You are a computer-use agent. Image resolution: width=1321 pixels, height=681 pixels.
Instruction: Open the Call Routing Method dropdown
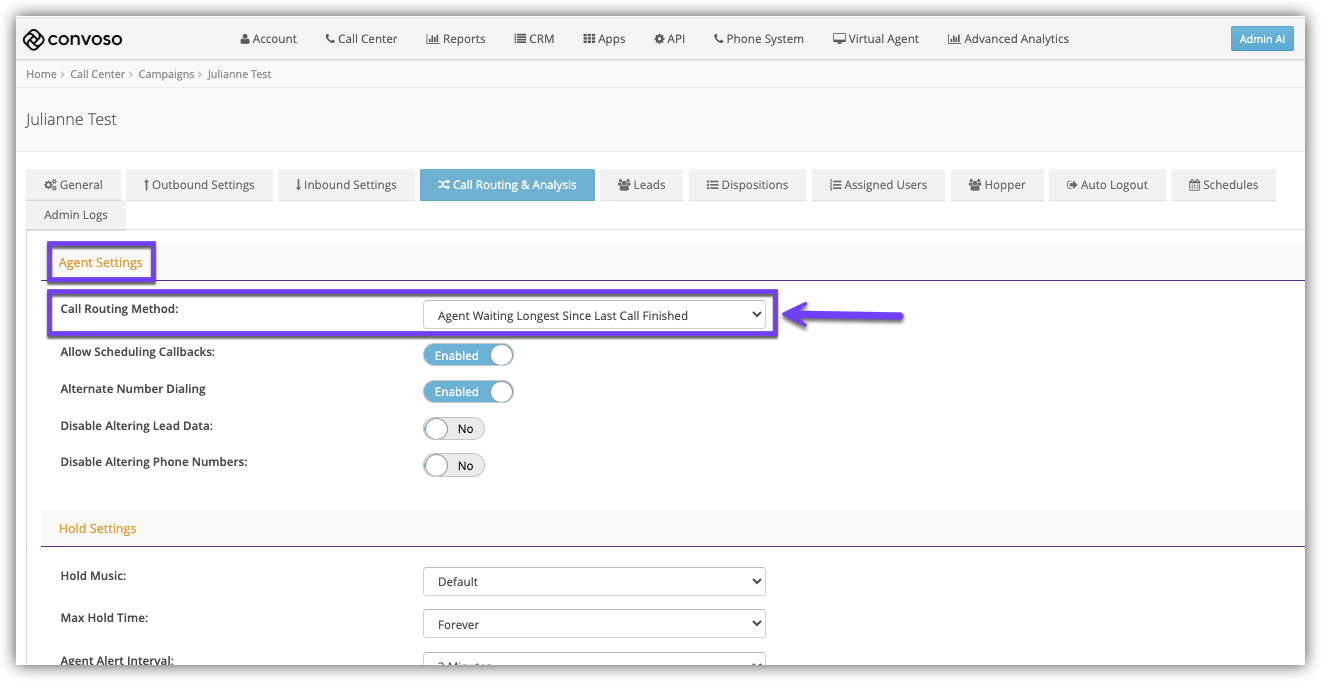[x=594, y=315]
